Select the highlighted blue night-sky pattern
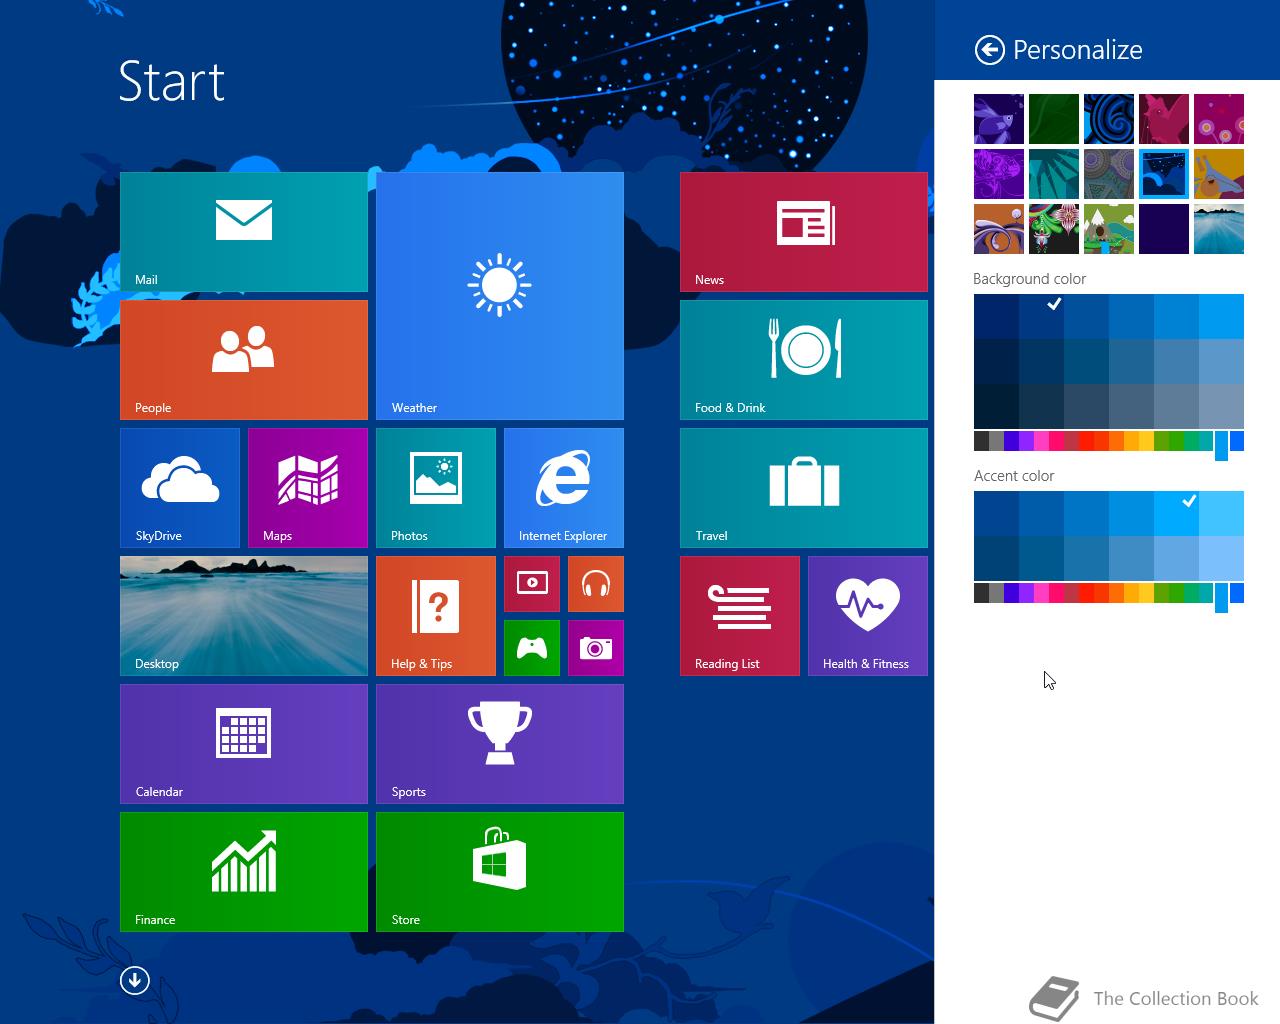 [1164, 174]
